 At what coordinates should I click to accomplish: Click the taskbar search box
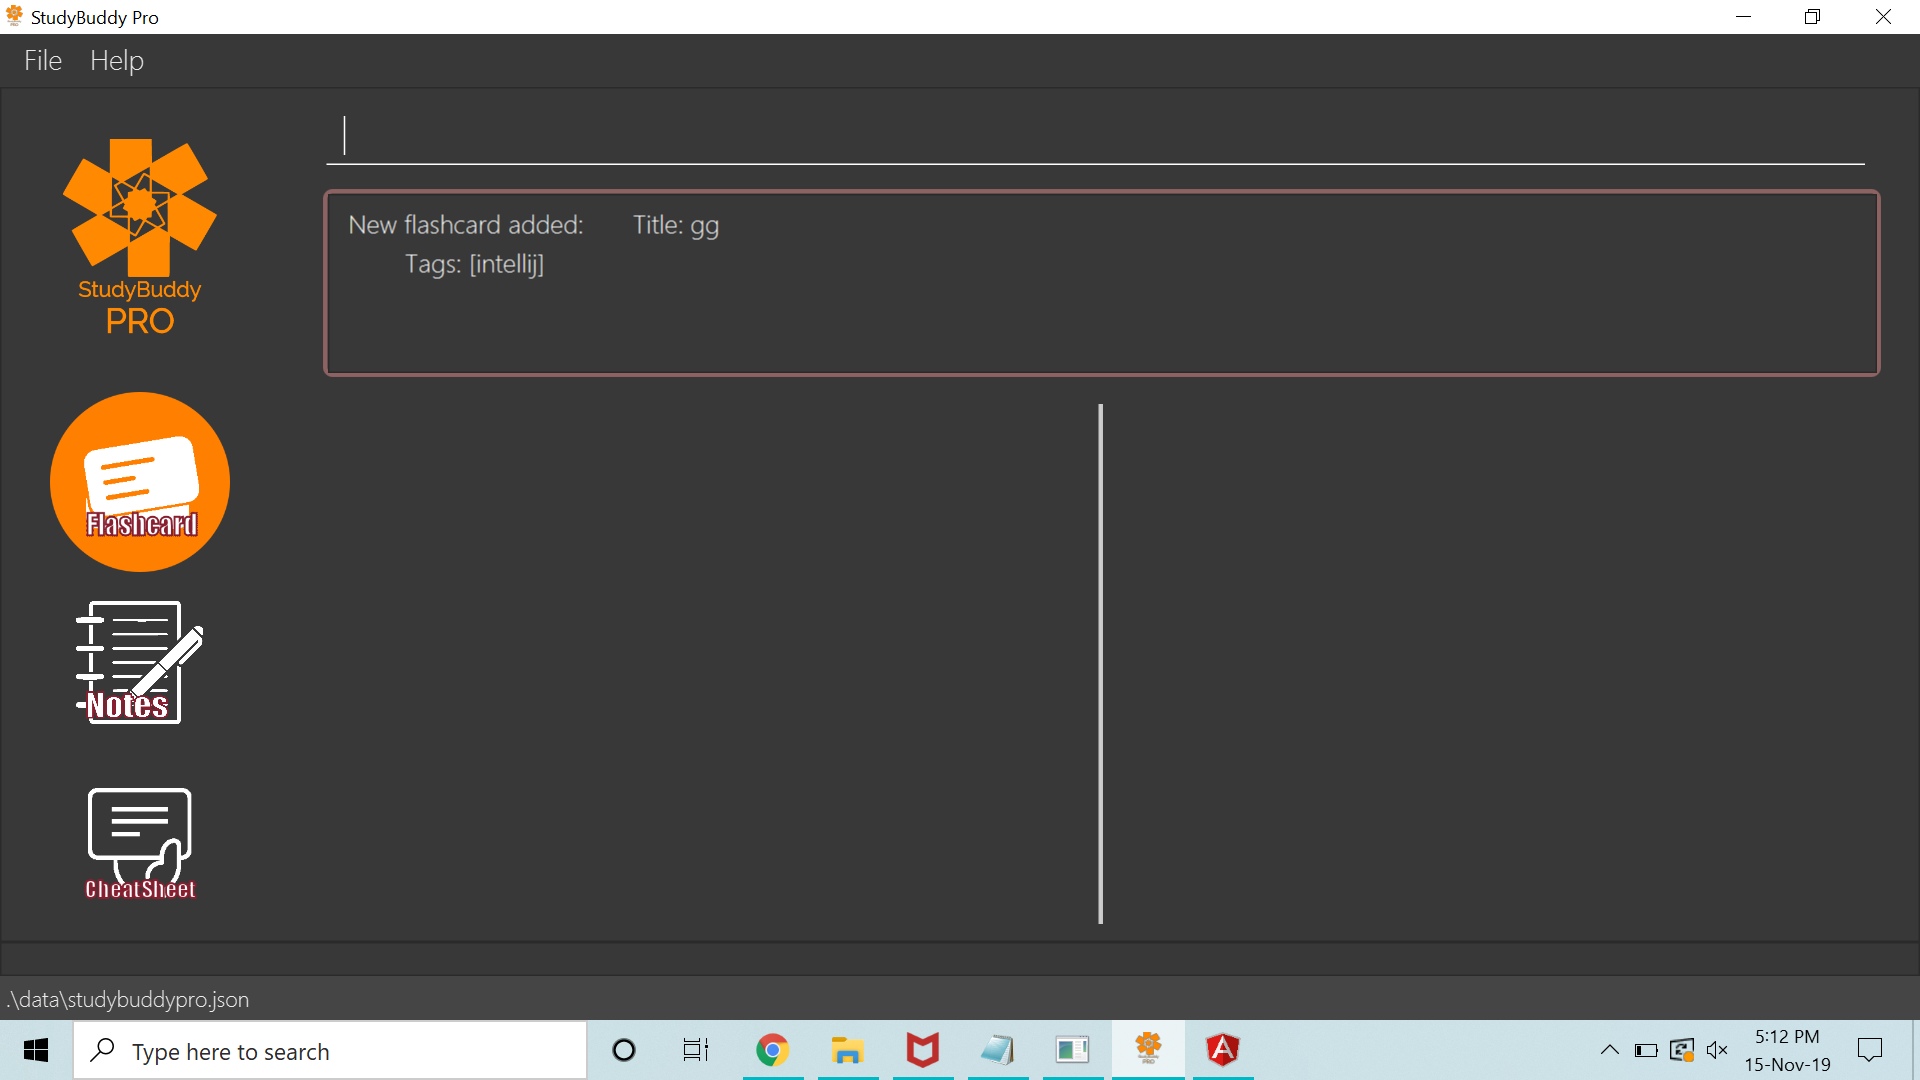coord(330,1051)
